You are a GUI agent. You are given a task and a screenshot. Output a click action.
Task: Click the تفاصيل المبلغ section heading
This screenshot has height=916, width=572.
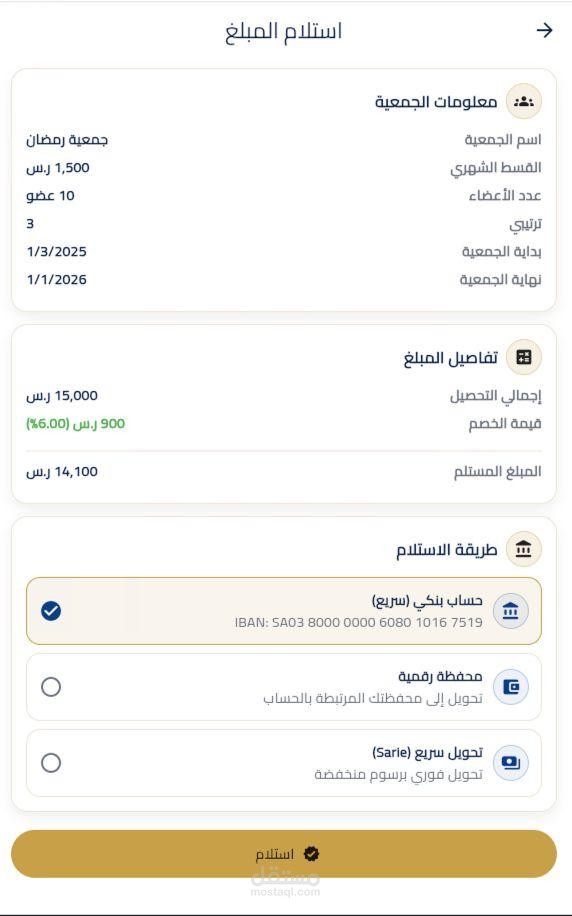click(x=450, y=358)
